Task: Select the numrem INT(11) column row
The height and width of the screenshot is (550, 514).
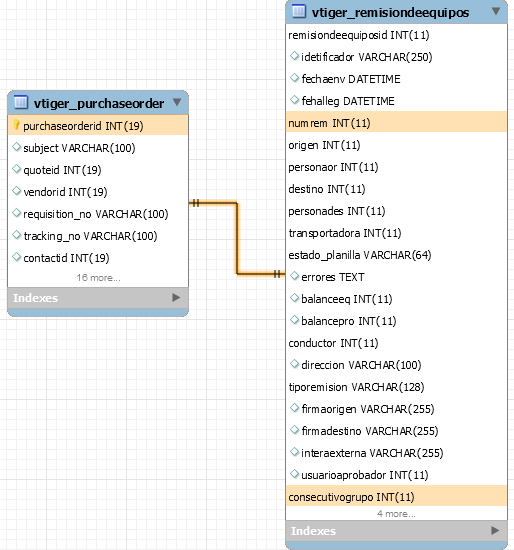Action: (396, 123)
